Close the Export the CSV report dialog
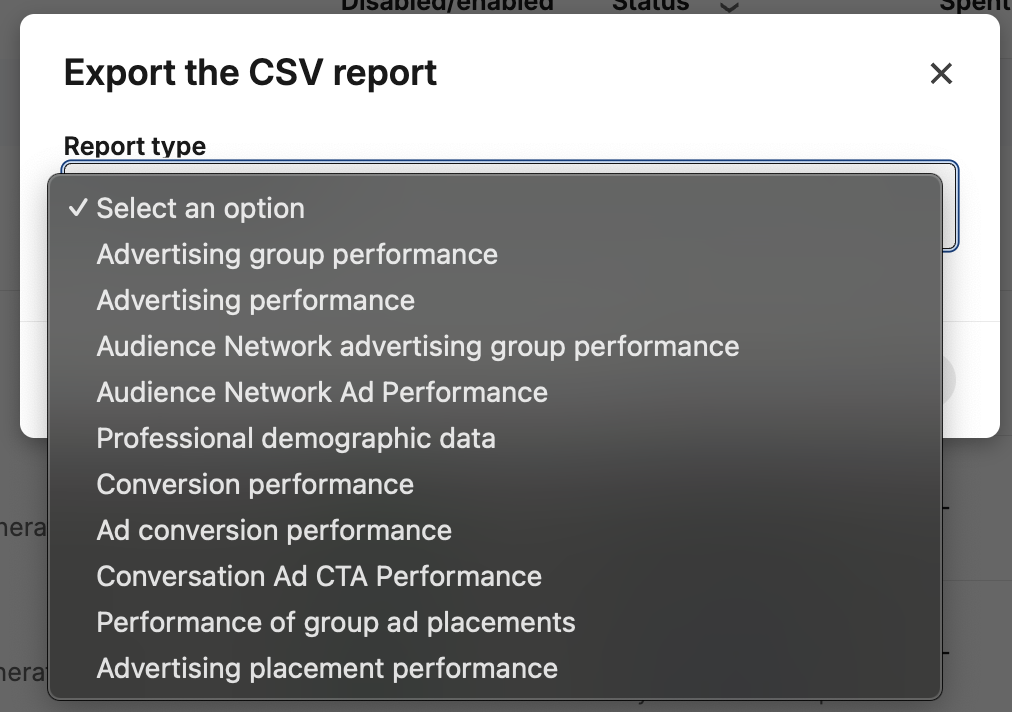1012x712 pixels. [x=941, y=73]
